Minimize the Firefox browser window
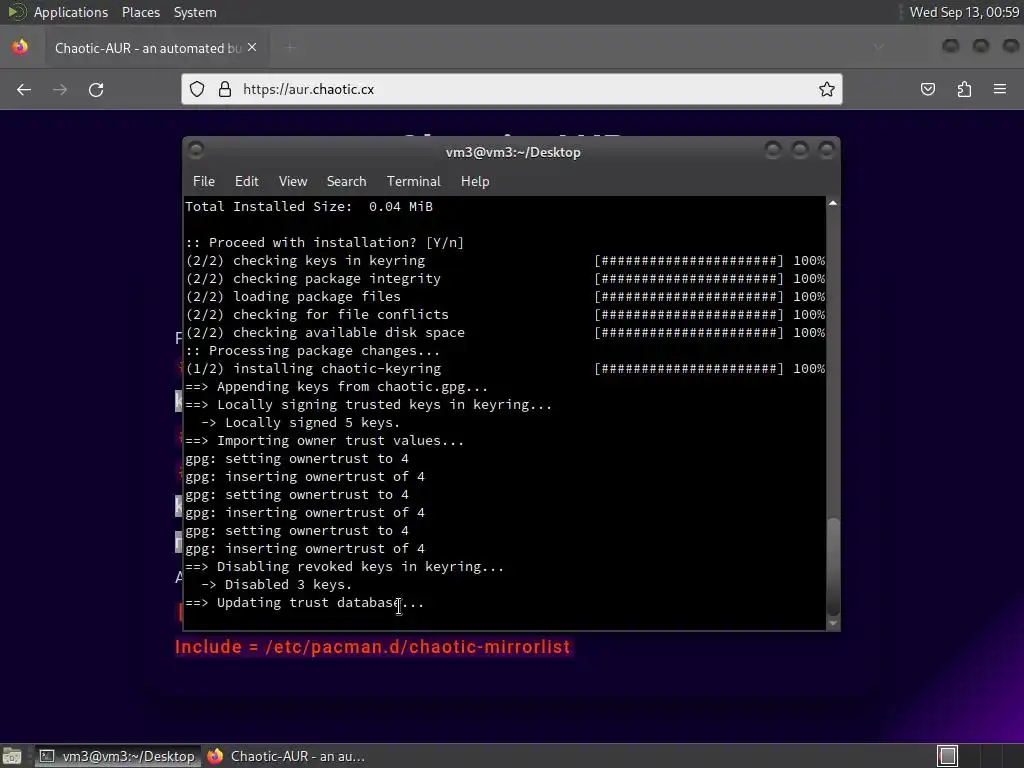The width and height of the screenshot is (1024, 768). (951, 46)
